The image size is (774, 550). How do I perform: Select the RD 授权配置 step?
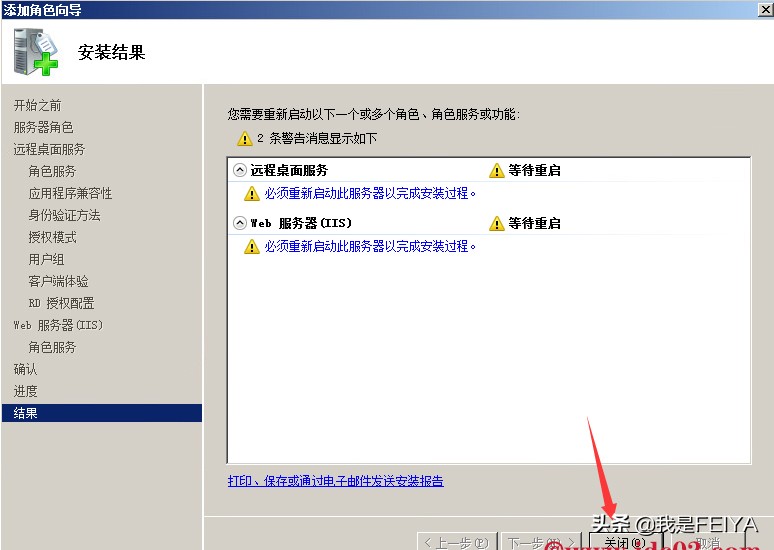61,303
